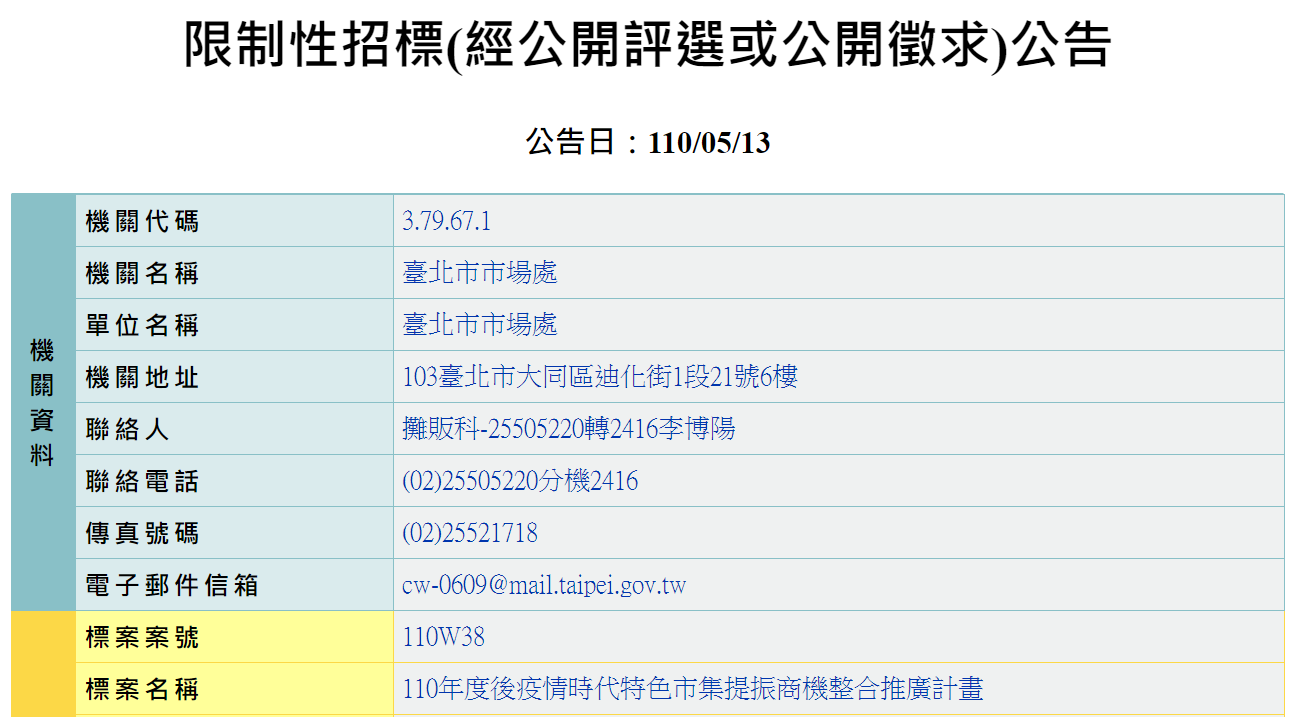Select phone (02)25505220分機2416
Image resolution: width=1307 pixels, height=717 pixels.
520,481
